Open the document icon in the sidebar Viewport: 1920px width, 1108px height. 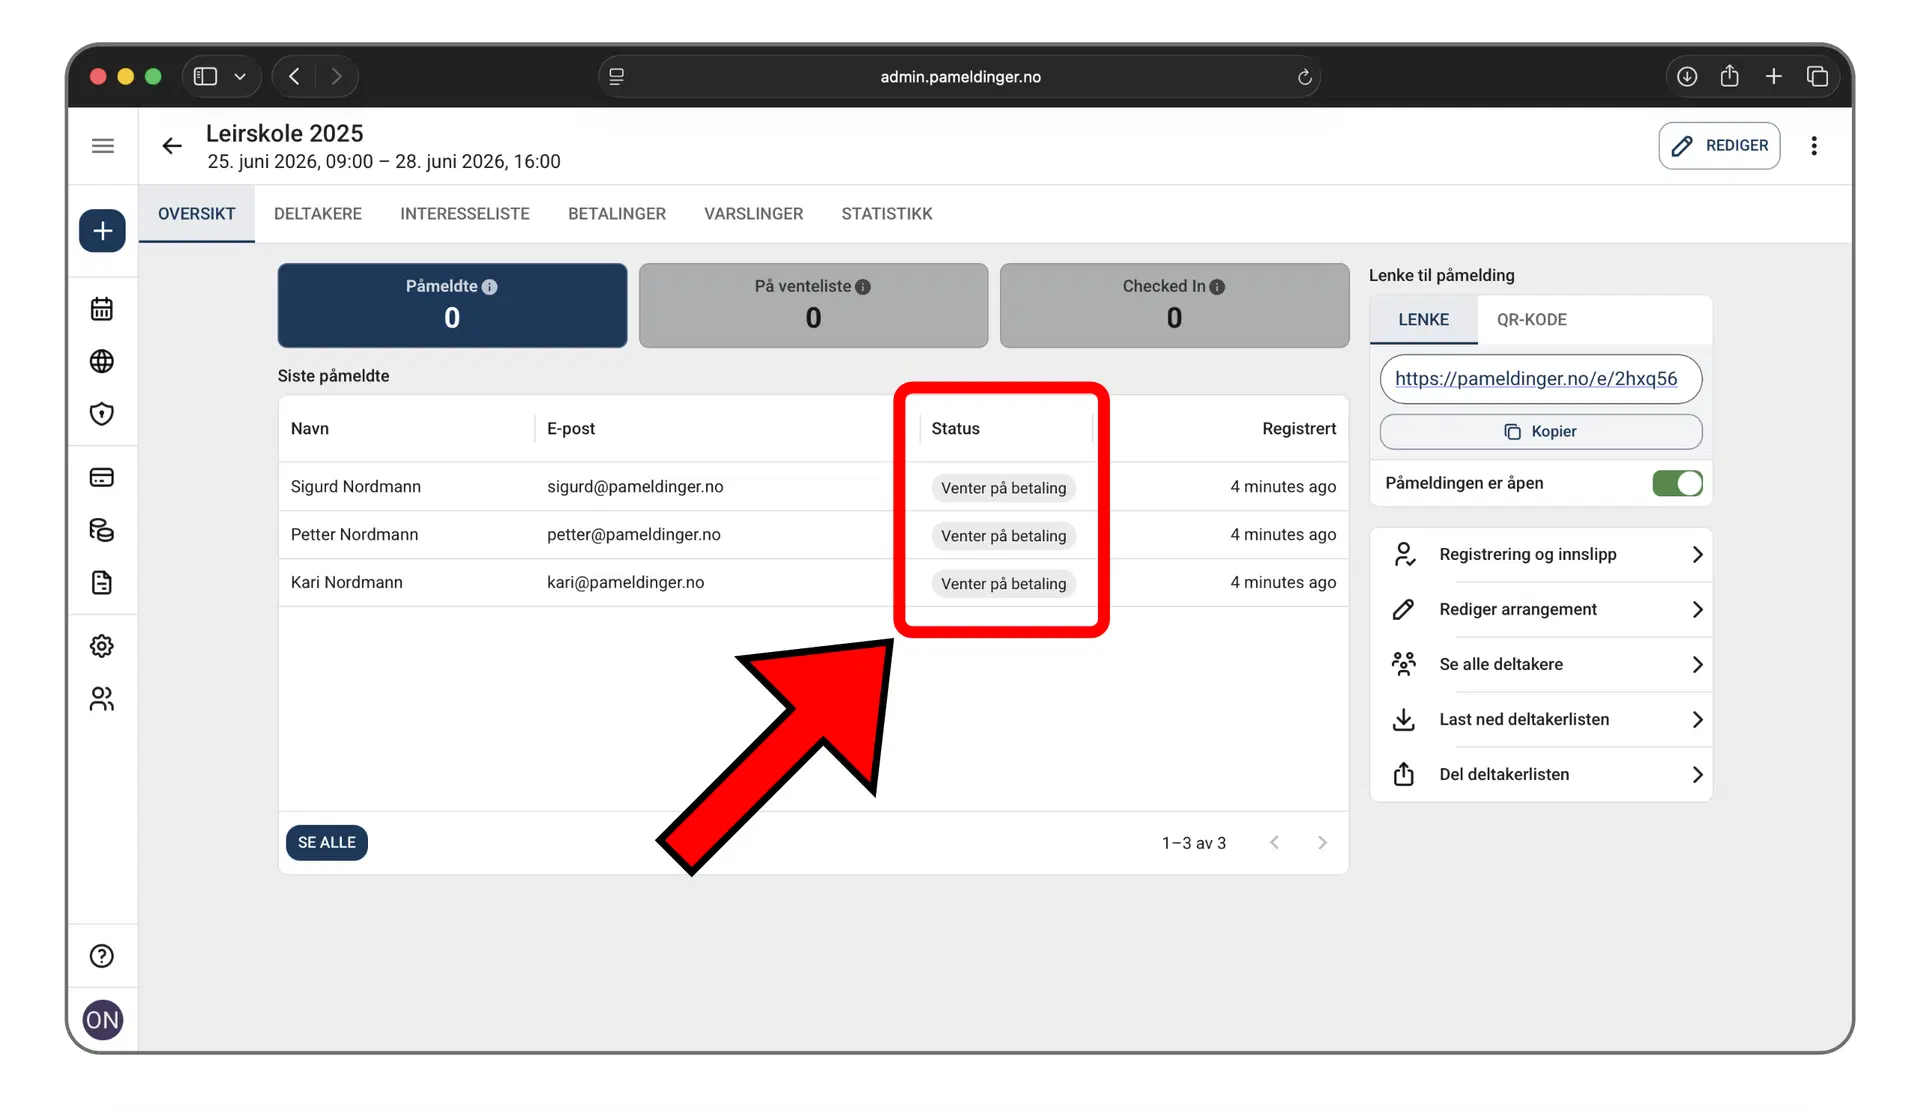click(x=102, y=583)
